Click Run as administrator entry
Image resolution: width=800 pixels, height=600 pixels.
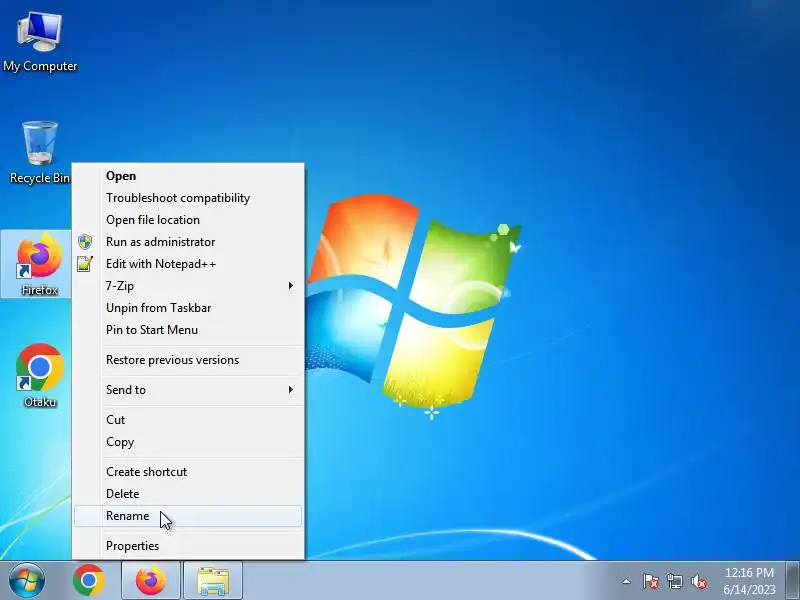(188, 242)
